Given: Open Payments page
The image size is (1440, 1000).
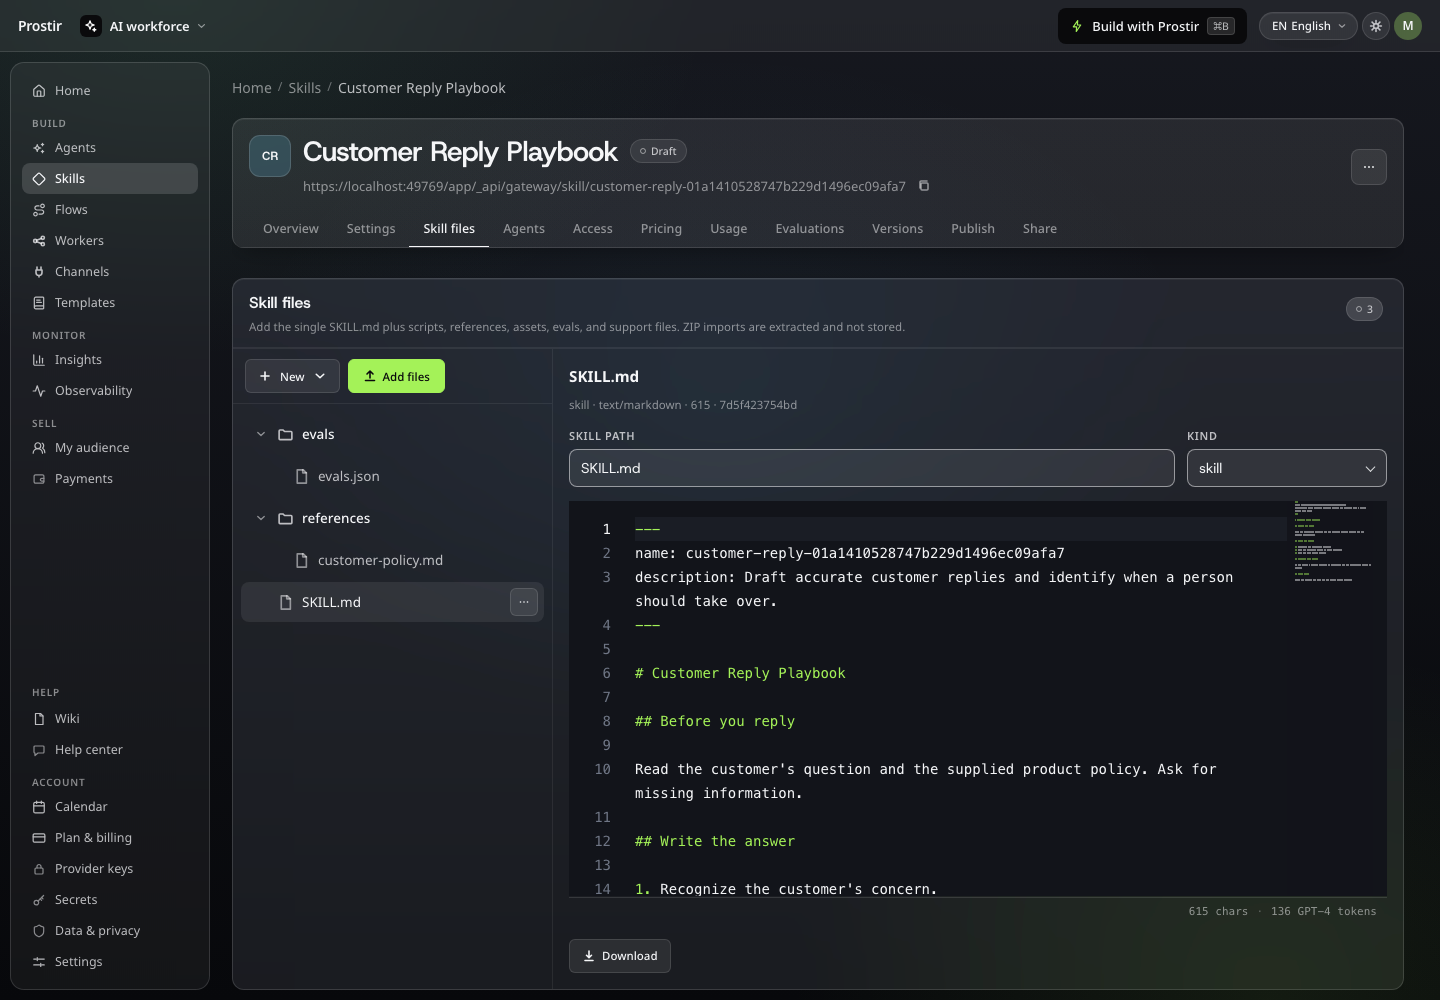Looking at the screenshot, I should [x=110, y=478].
